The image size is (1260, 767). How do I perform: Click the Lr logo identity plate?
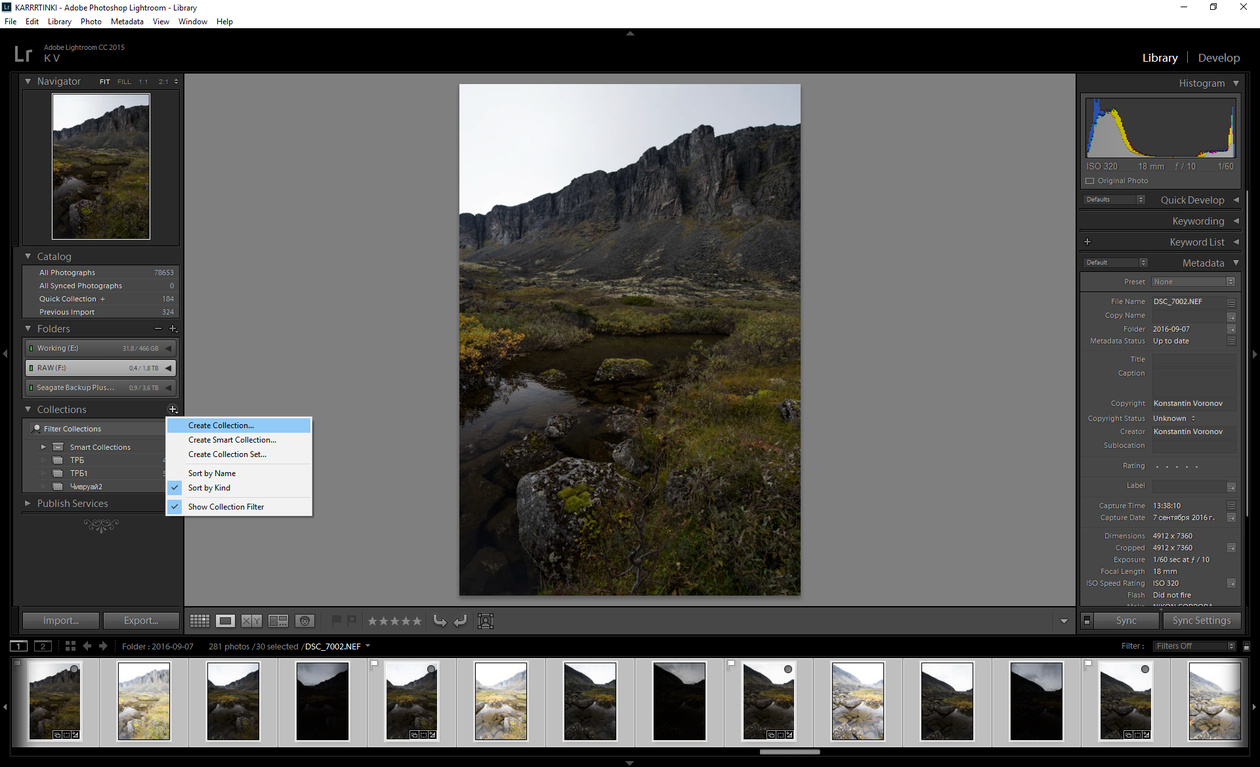click(x=22, y=54)
